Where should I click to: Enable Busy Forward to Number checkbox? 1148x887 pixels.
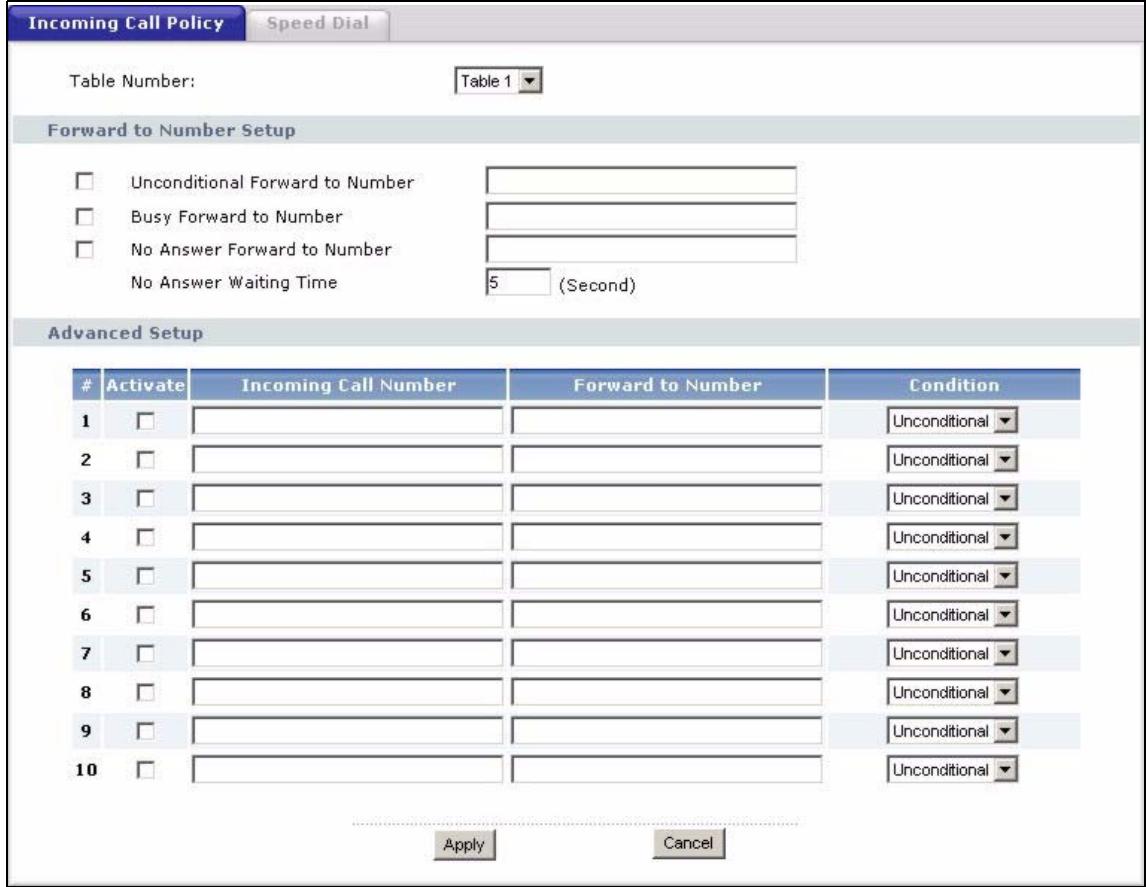(85, 217)
